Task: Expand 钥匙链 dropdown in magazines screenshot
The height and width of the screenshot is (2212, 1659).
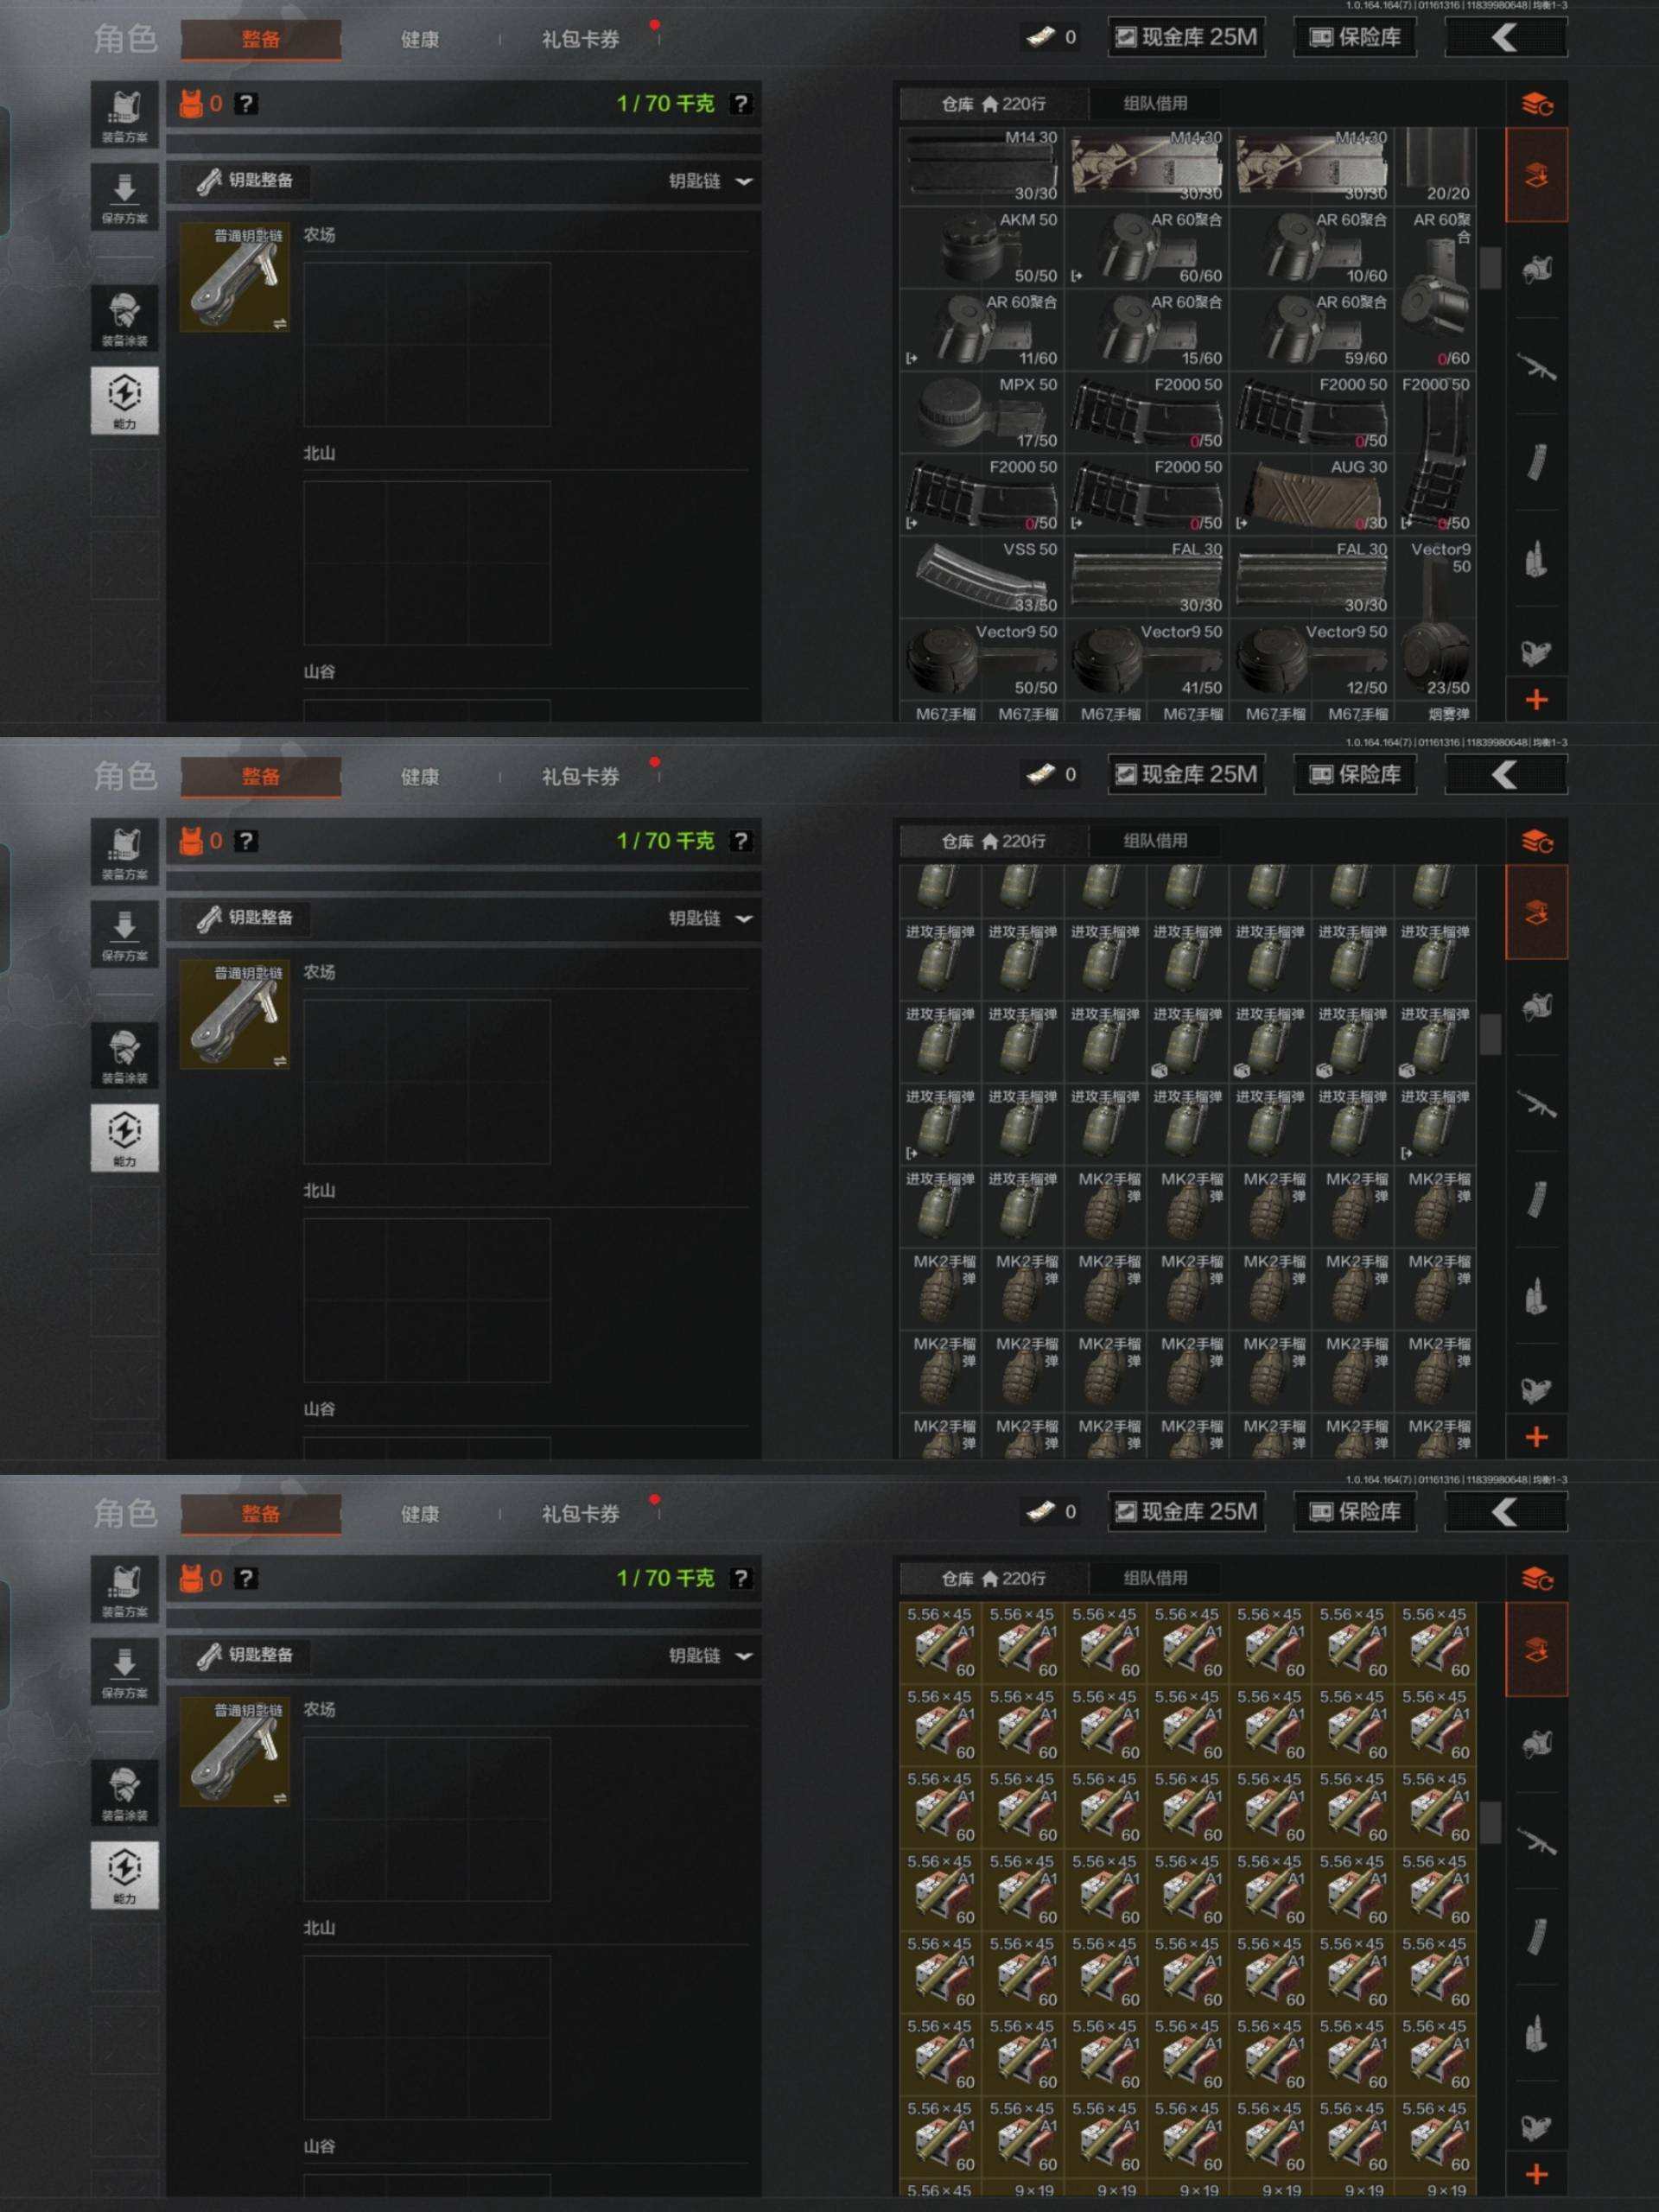Action: (710, 181)
